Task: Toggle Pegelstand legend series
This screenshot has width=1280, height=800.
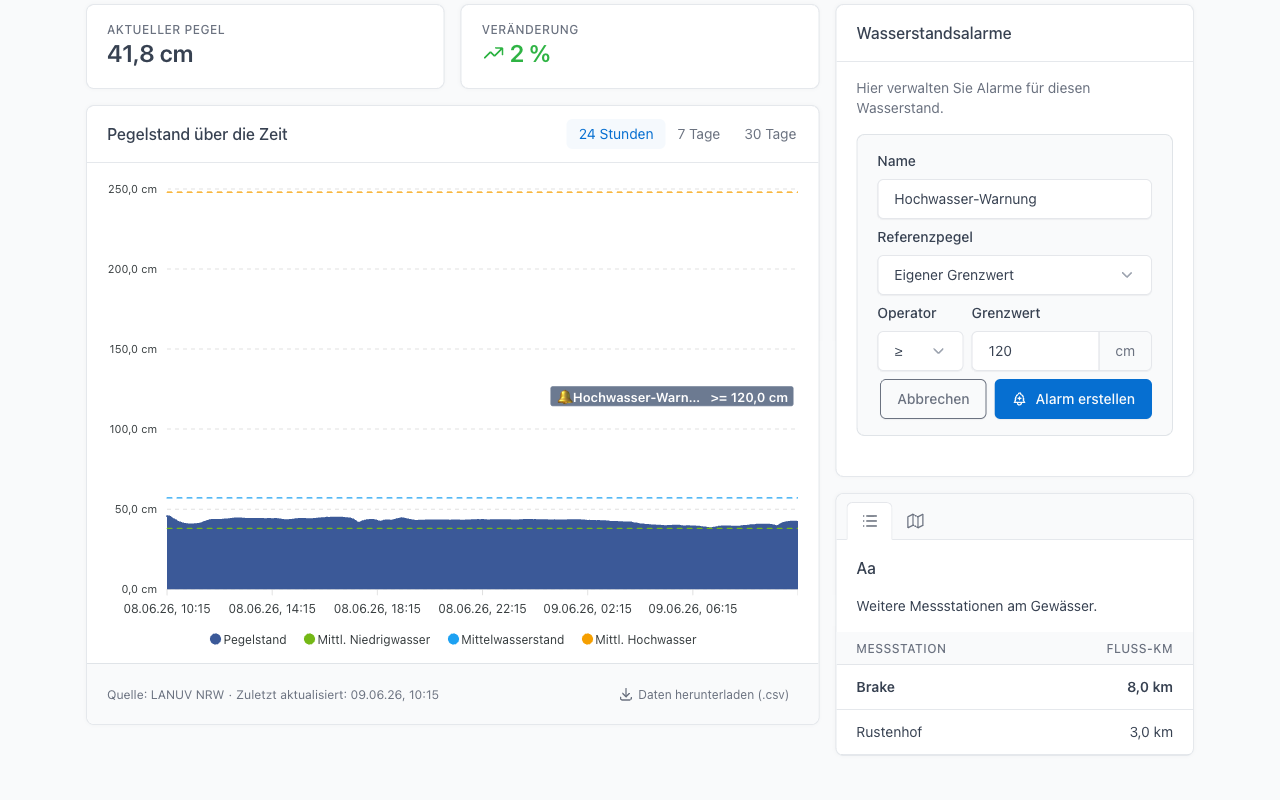Action: tap(248, 639)
